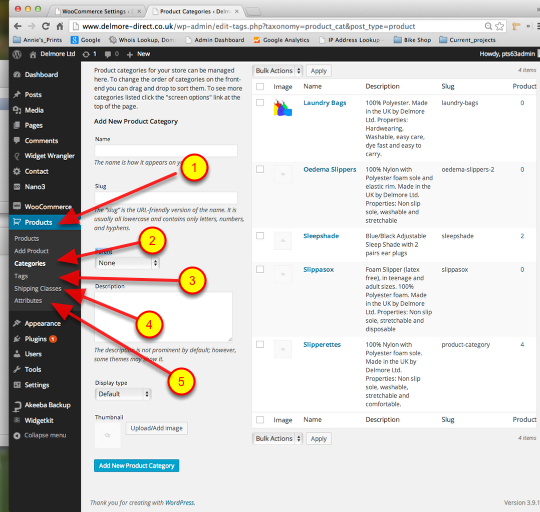Click the Pages icon in sidebar
This screenshot has height=512, width=540.
[17, 125]
